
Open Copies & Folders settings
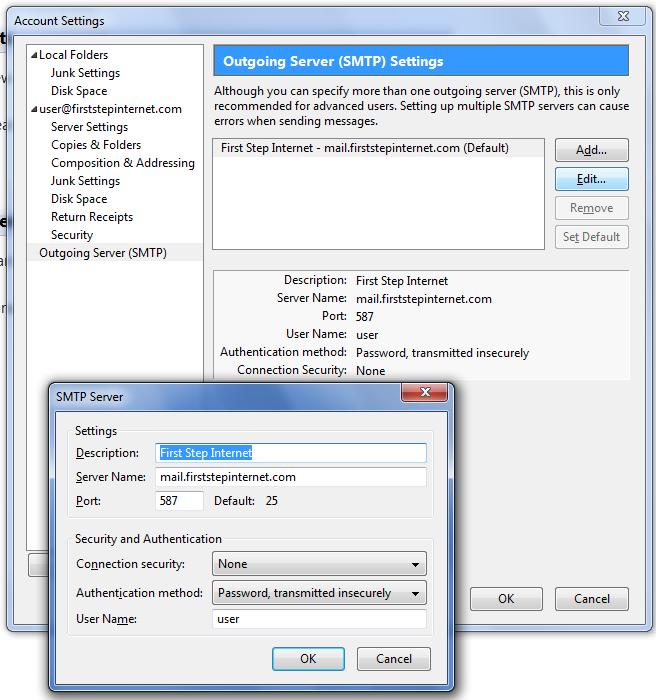96,145
